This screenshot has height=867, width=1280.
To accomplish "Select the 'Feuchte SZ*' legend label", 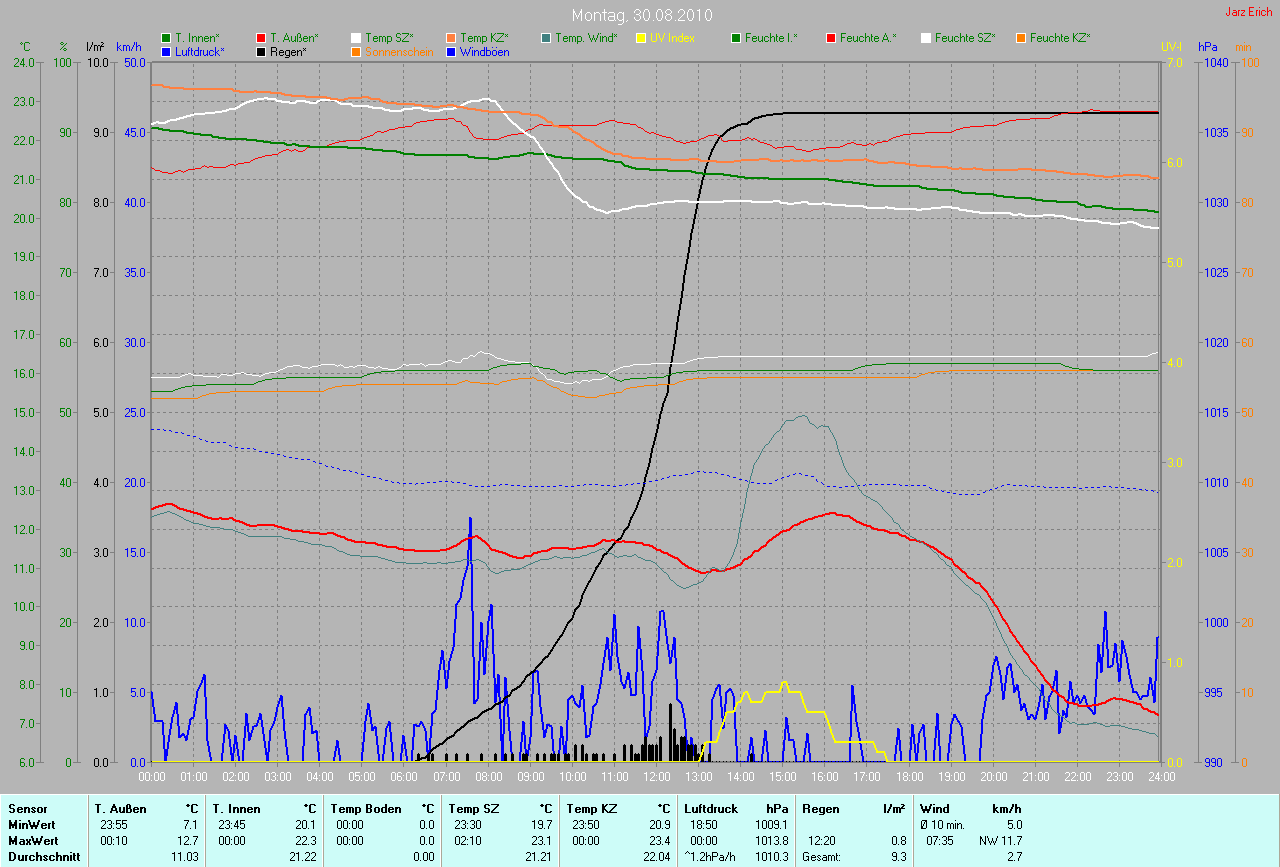I will click(x=965, y=38).
